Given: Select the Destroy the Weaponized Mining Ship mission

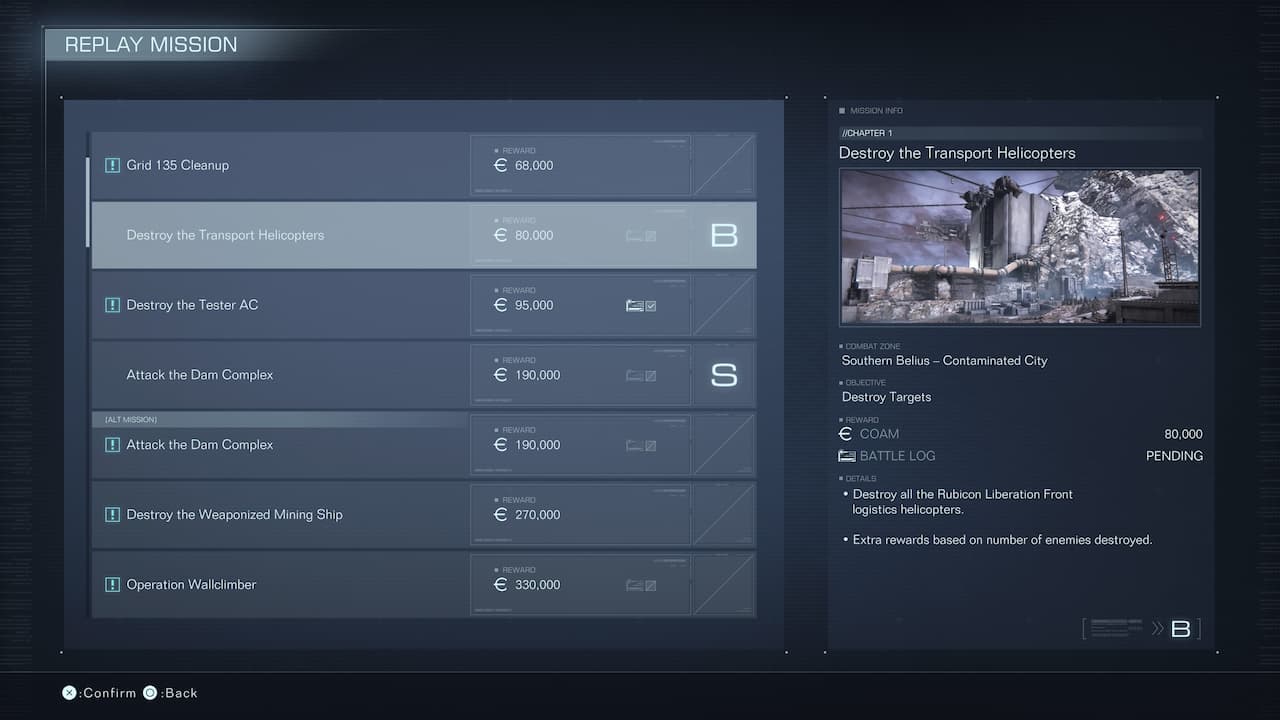Looking at the screenshot, I should tap(234, 515).
